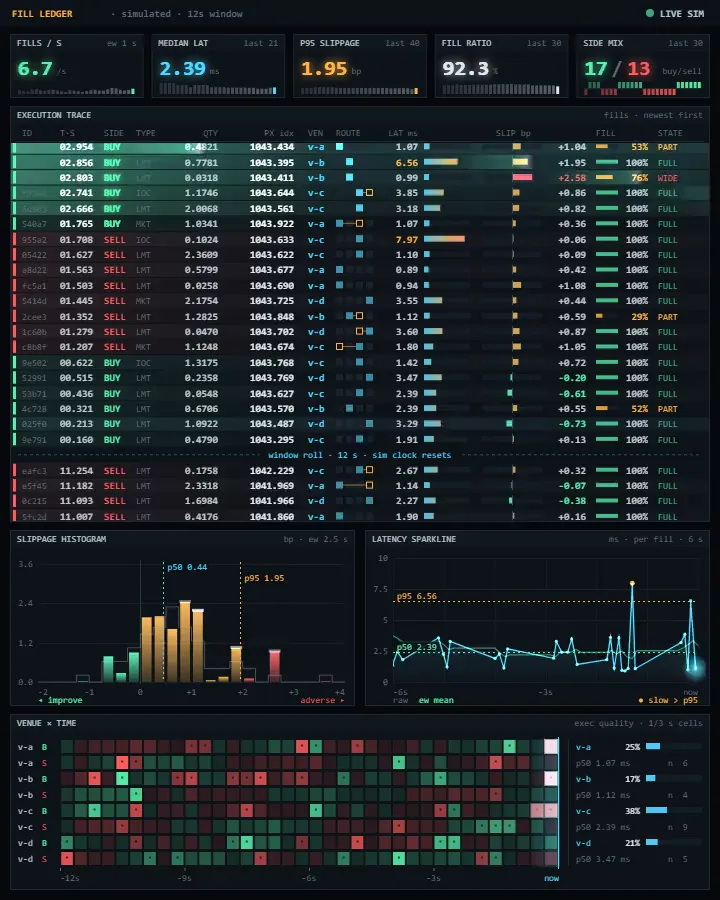
Task: Click the LAT ms column header
Action: click(x=402, y=133)
